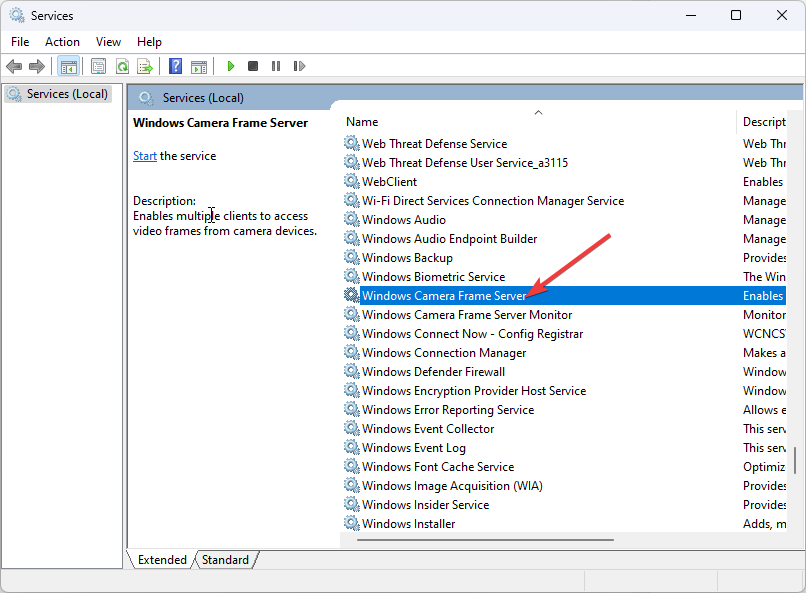The width and height of the screenshot is (806, 593).
Task: Open Properties from the toolbar icon
Action: [x=98, y=66]
